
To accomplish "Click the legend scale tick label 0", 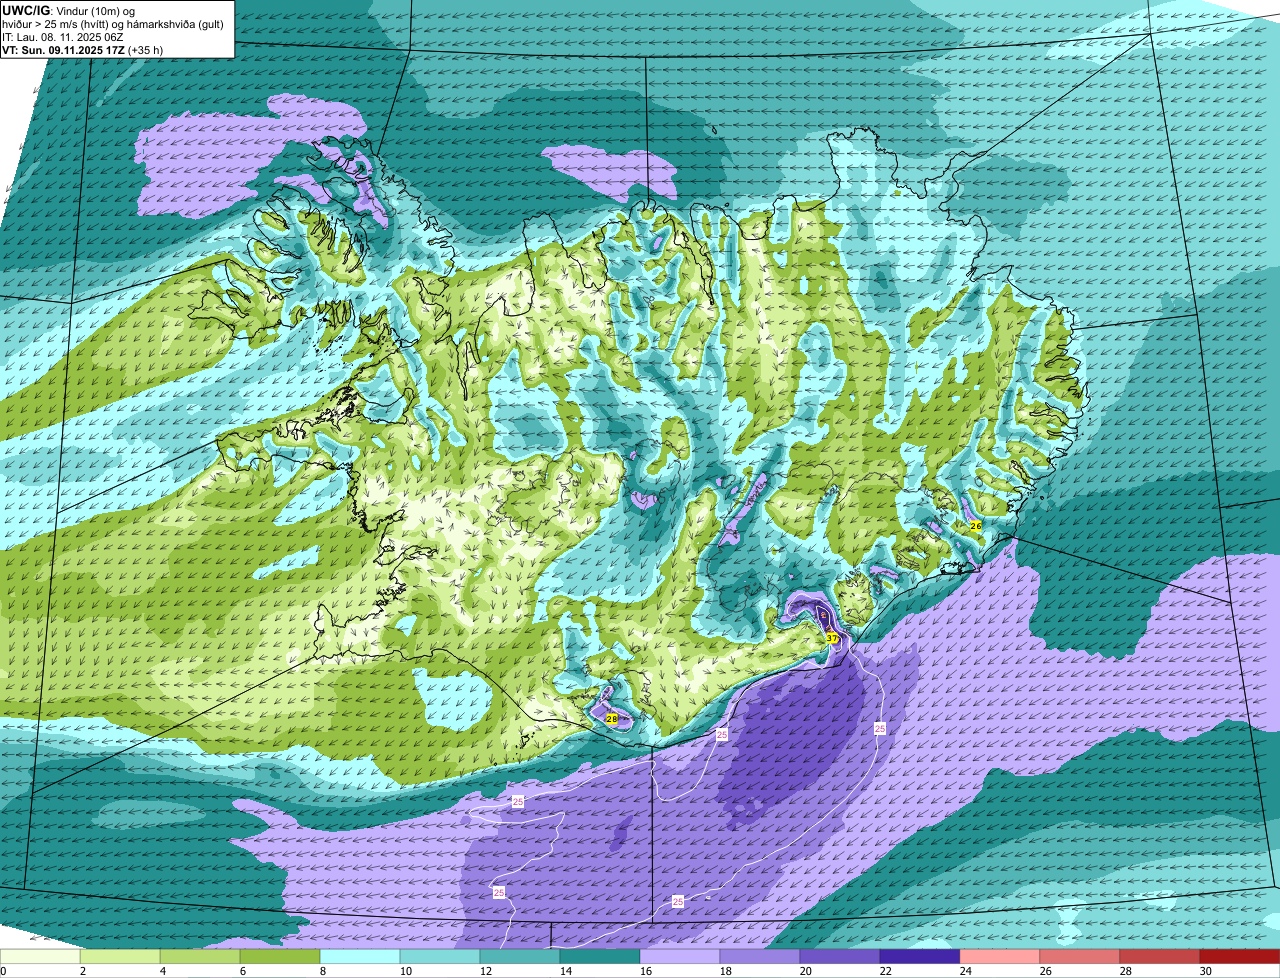I will (x=3, y=971).
